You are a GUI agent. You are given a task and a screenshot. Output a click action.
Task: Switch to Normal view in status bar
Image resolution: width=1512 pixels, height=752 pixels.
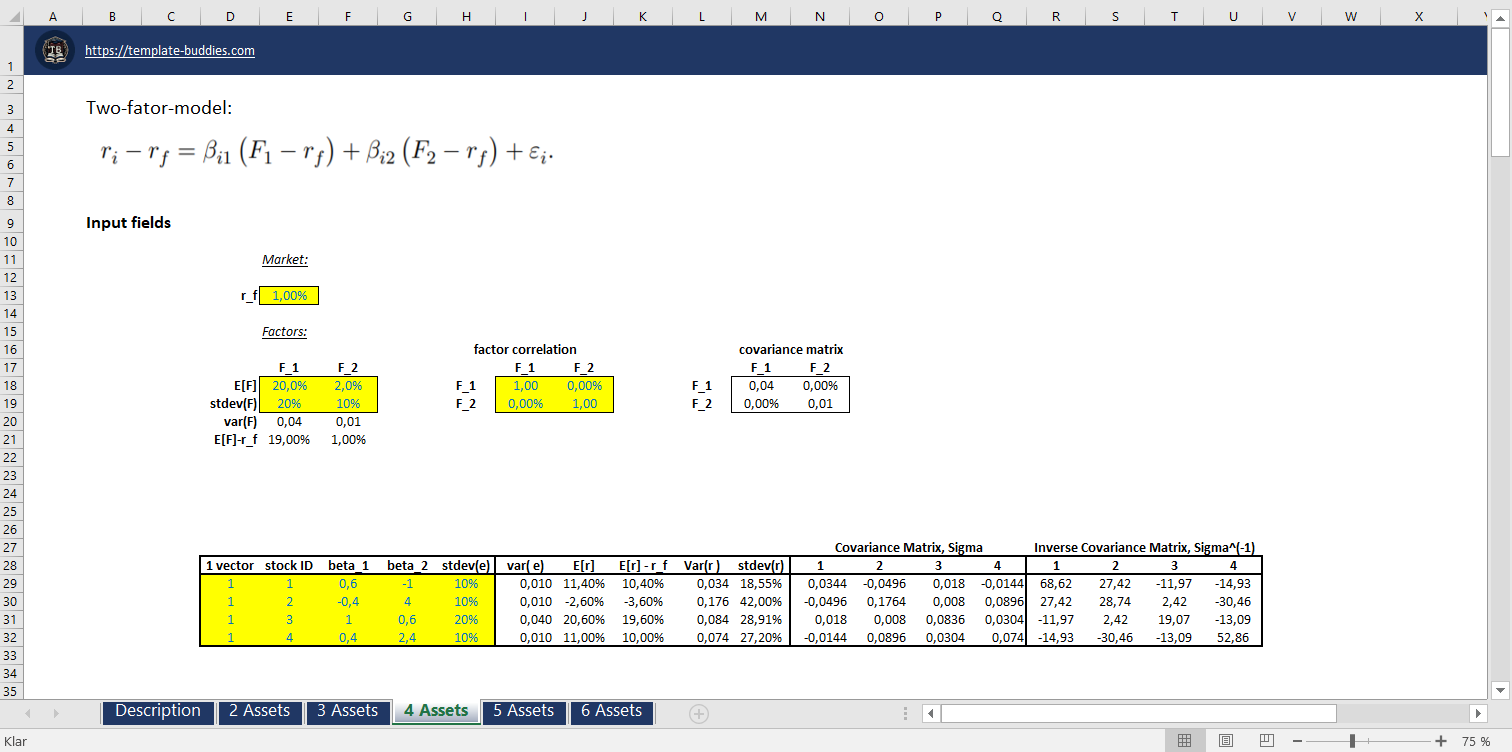[x=1185, y=740]
